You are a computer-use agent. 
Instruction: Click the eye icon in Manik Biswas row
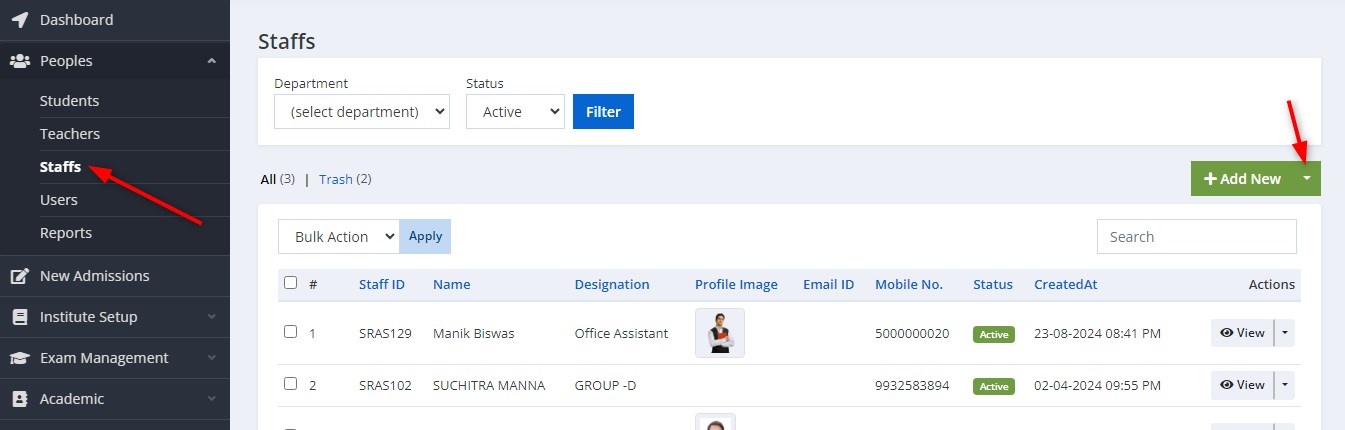[1226, 333]
